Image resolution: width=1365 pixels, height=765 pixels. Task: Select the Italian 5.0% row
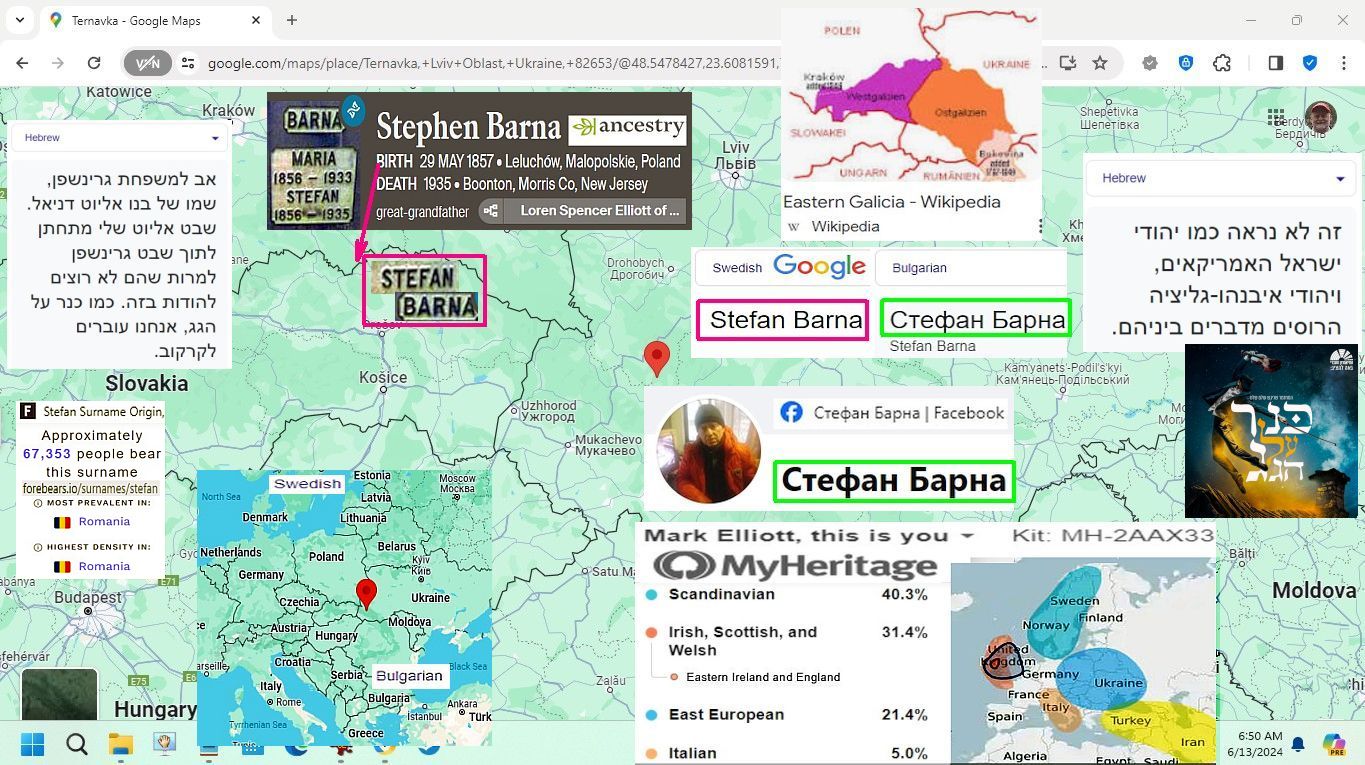click(x=787, y=753)
